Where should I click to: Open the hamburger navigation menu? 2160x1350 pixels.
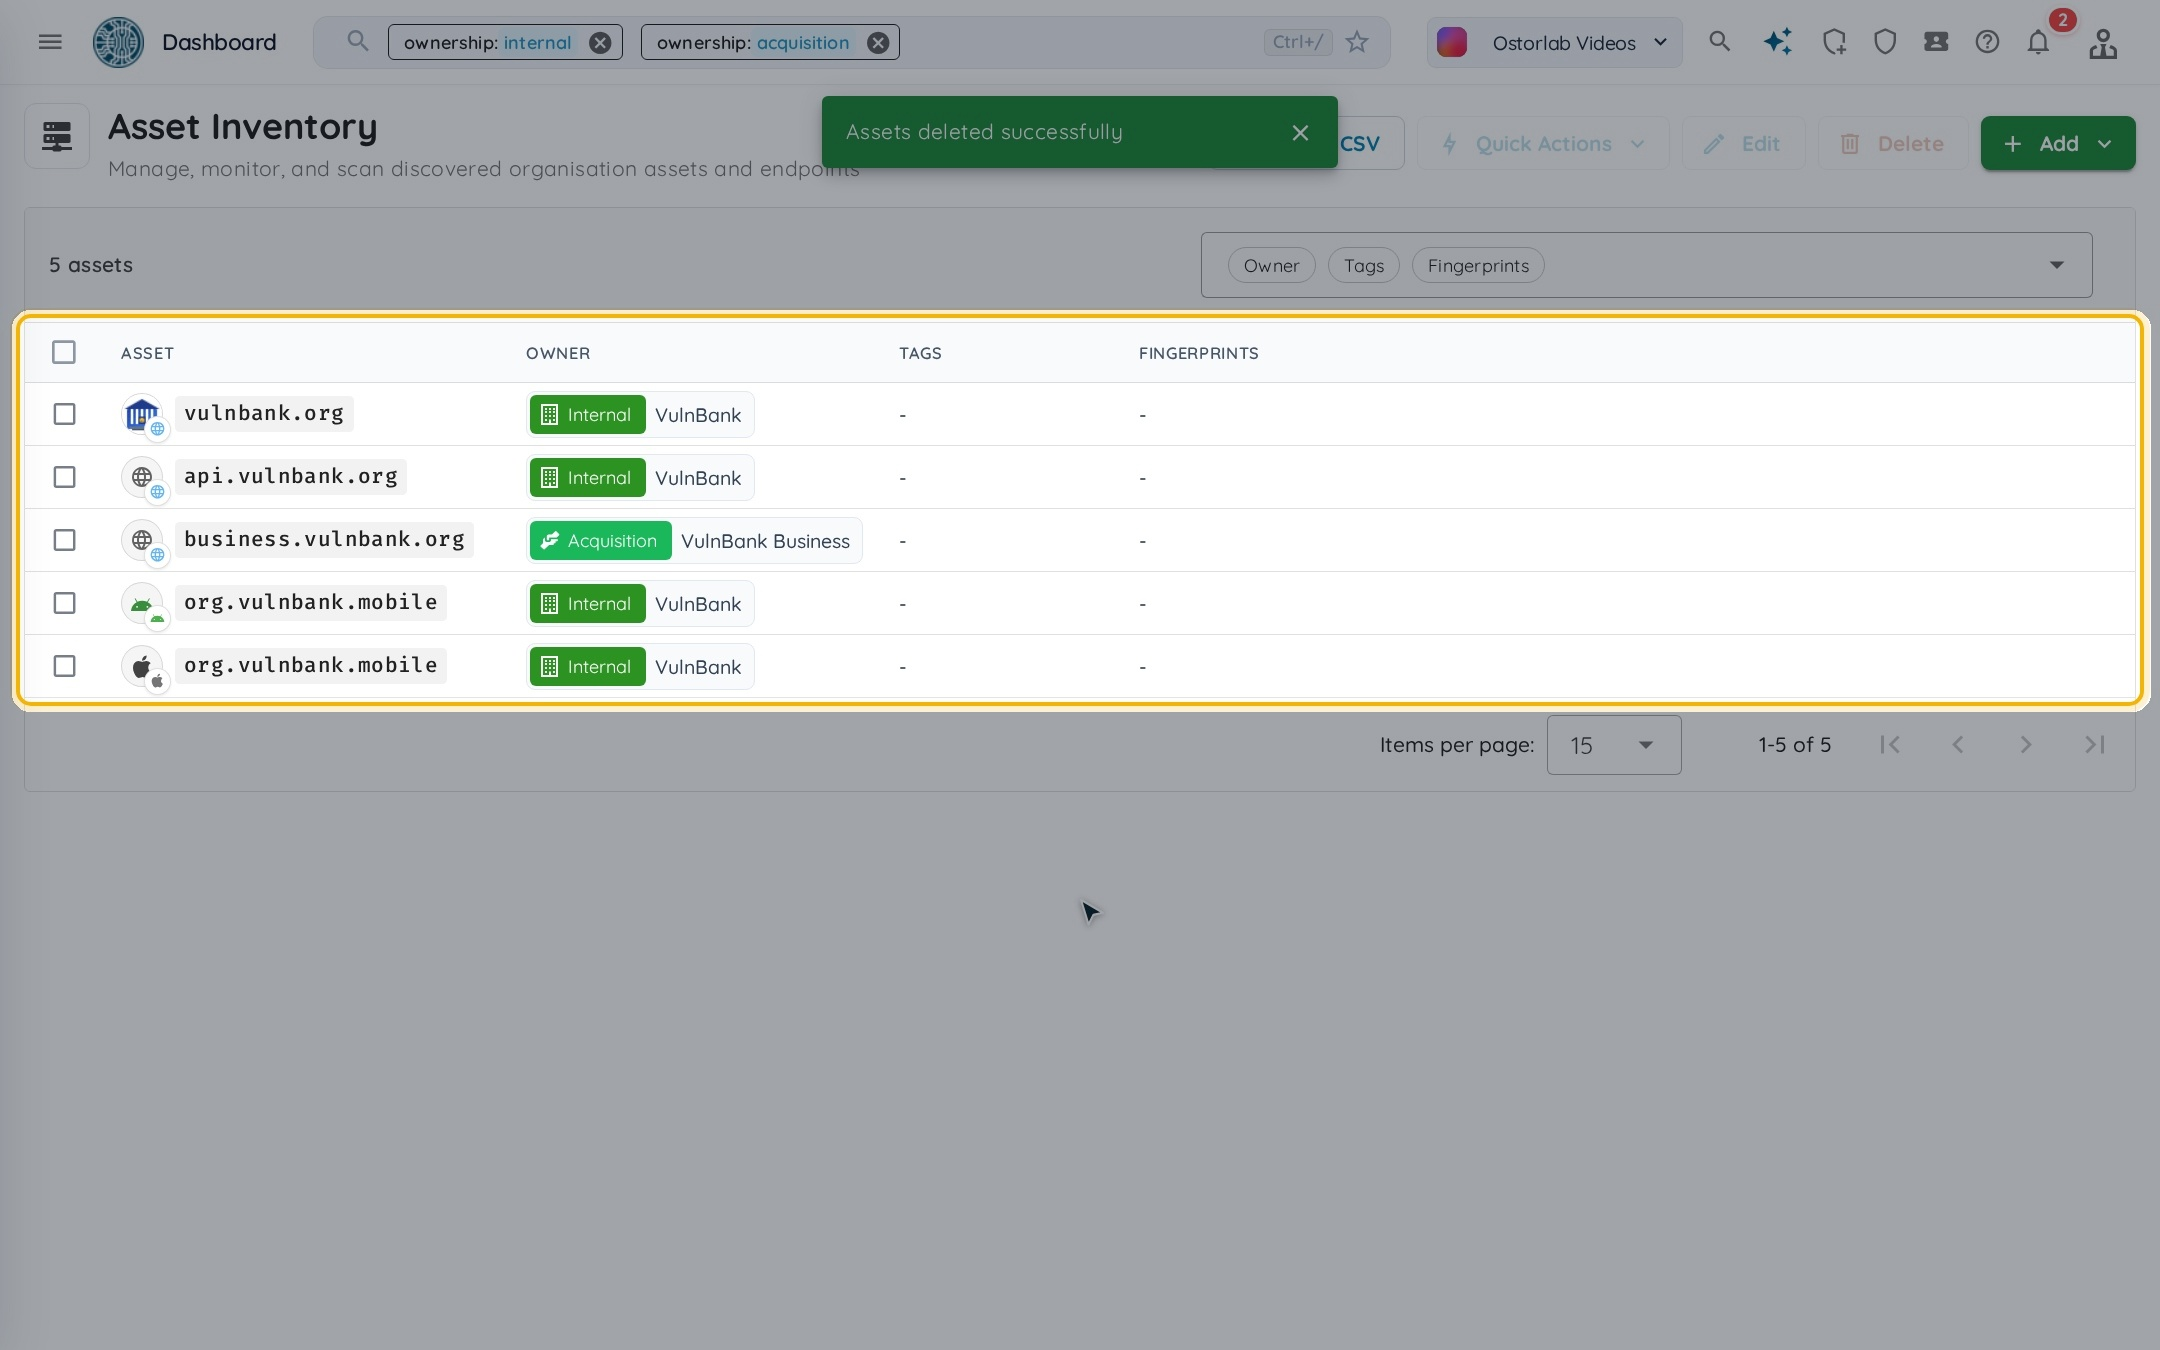[50, 42]
